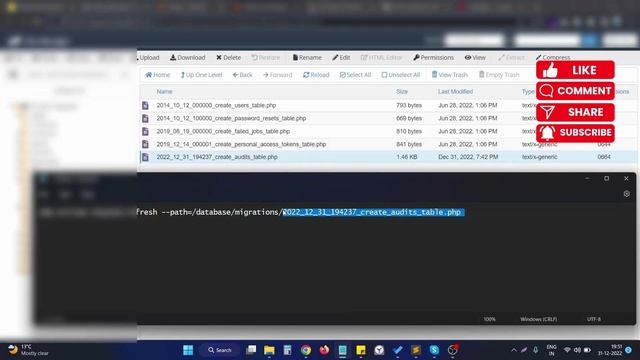Image resolution: width=640 pixels, height=360 pixels.
Task: Select create_personal_access_tokens_table.php file
Action: 241,144
